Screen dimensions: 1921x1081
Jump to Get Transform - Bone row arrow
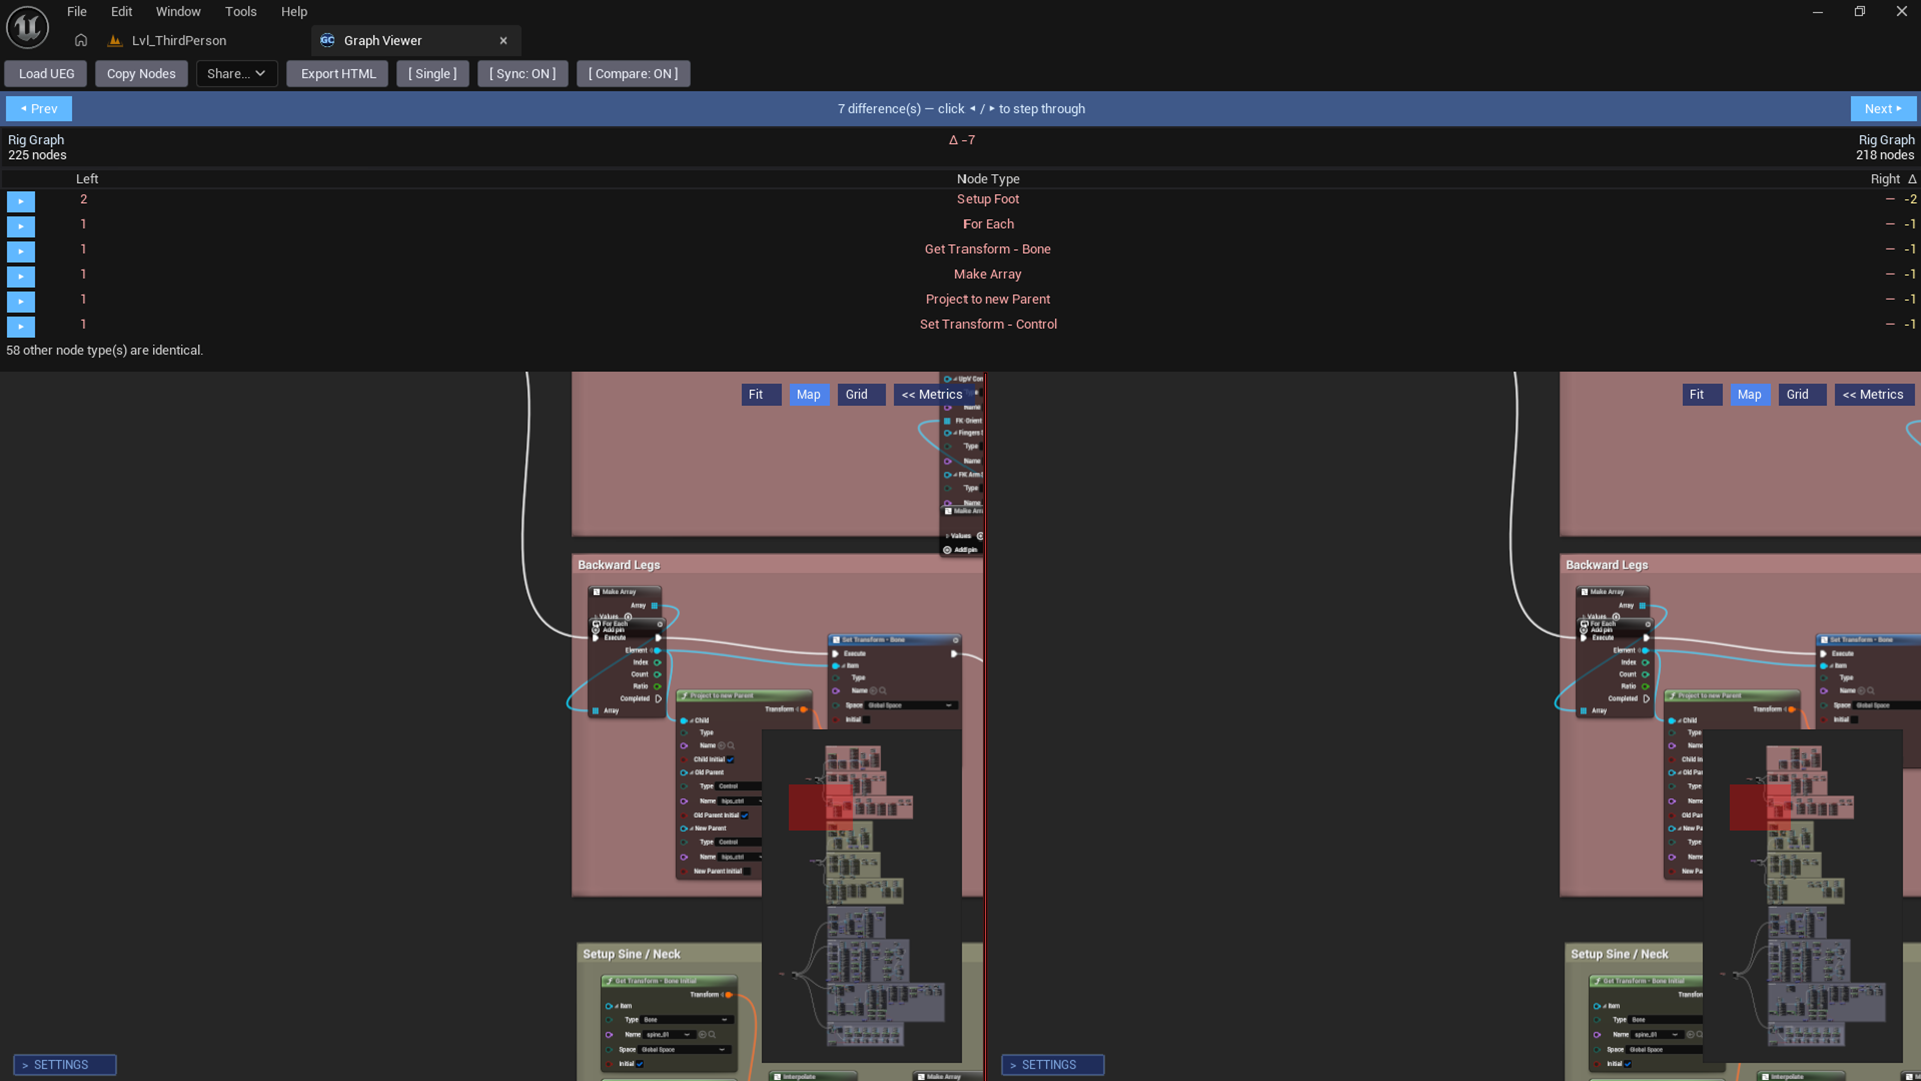click(20, 251)
